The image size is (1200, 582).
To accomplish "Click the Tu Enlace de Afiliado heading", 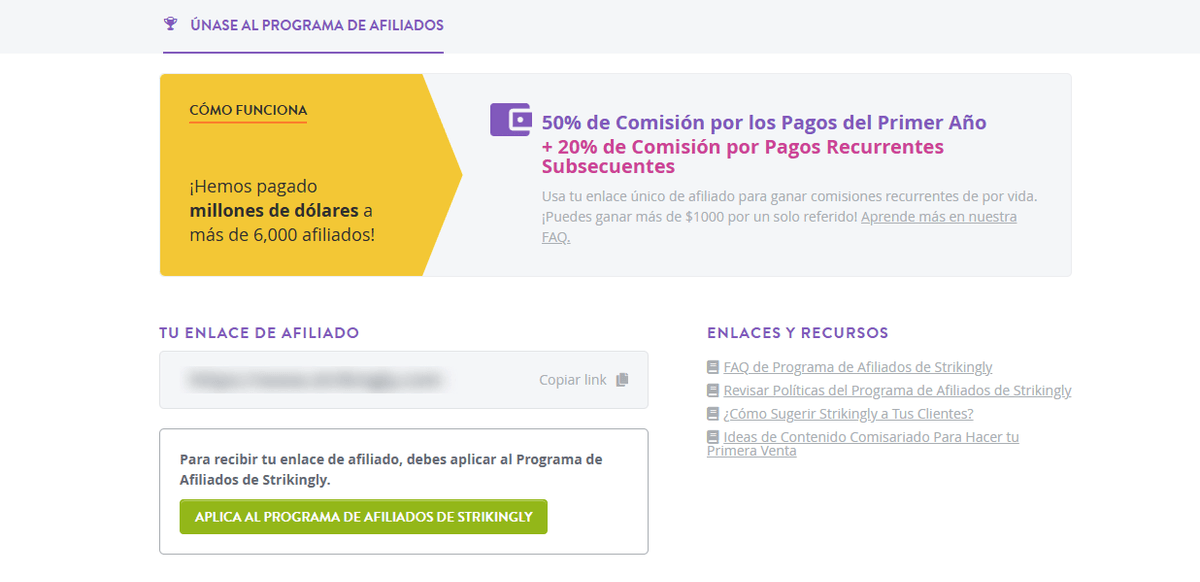I will coord(259,333).
